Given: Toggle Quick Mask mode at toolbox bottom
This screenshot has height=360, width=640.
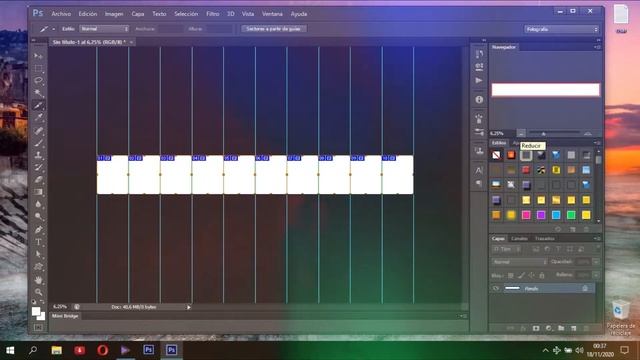Looking at the screenshot, I should pyautogui.click(x=38, y=327).
